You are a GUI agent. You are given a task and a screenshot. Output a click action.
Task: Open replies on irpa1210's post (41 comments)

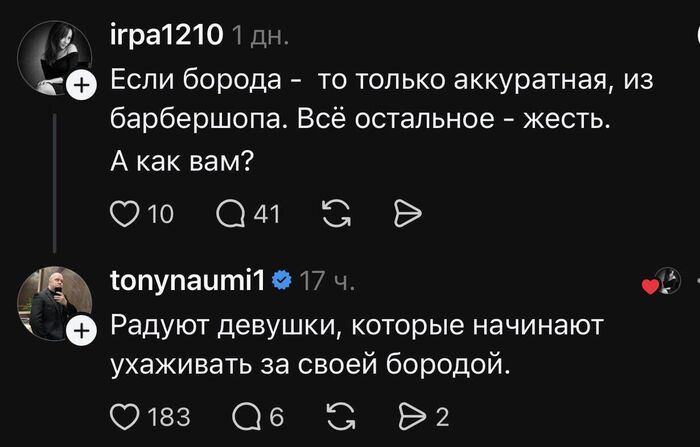click(230, 212)
